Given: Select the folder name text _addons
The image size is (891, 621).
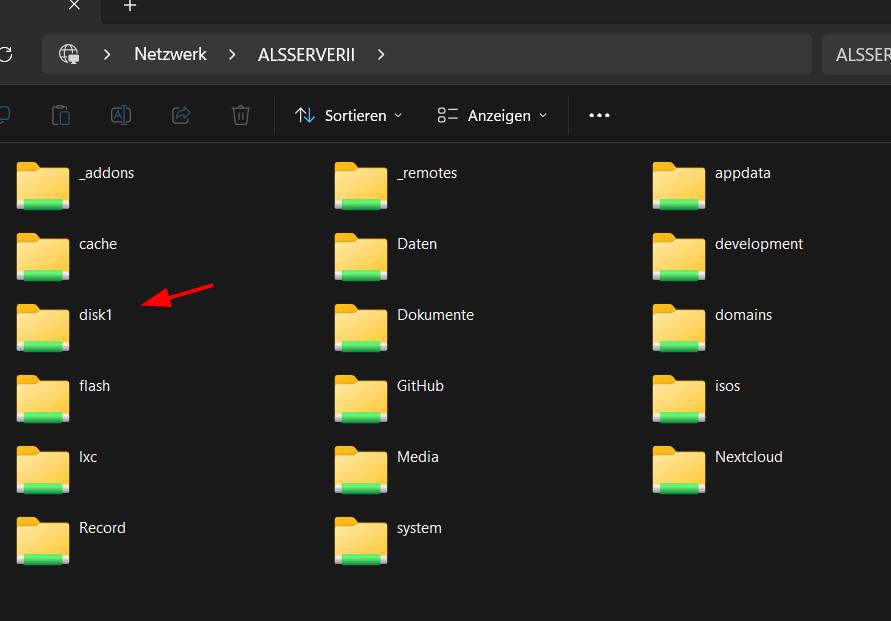Looking at the screenshot, I should tap(107, 173).
